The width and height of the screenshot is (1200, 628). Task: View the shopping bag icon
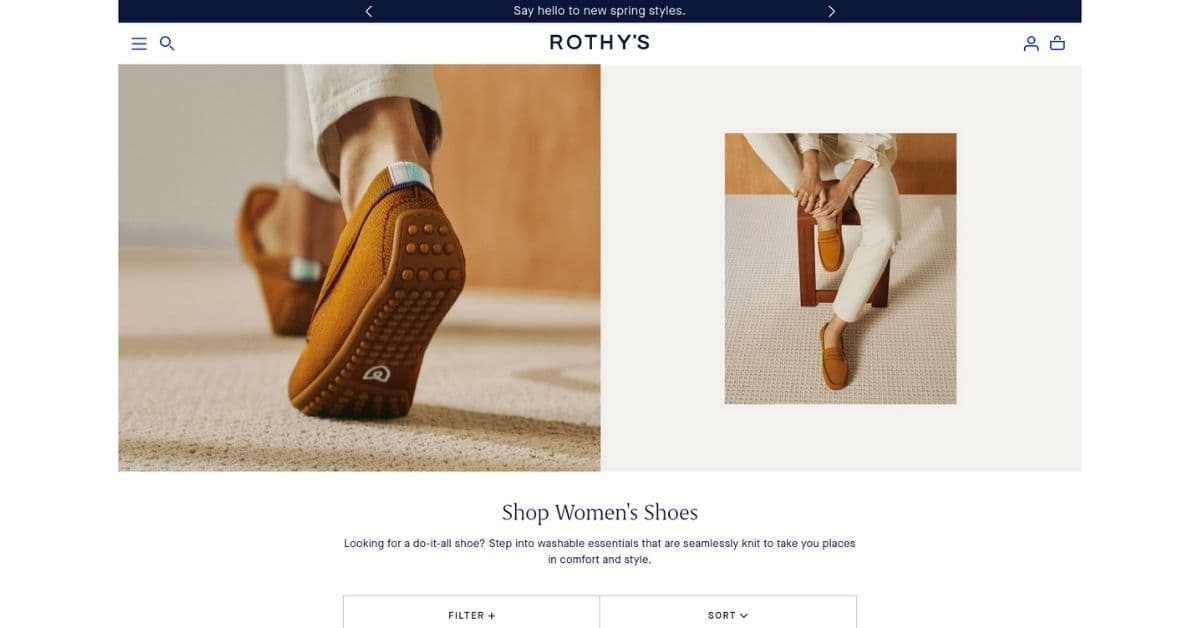[x=1058, y=43]
